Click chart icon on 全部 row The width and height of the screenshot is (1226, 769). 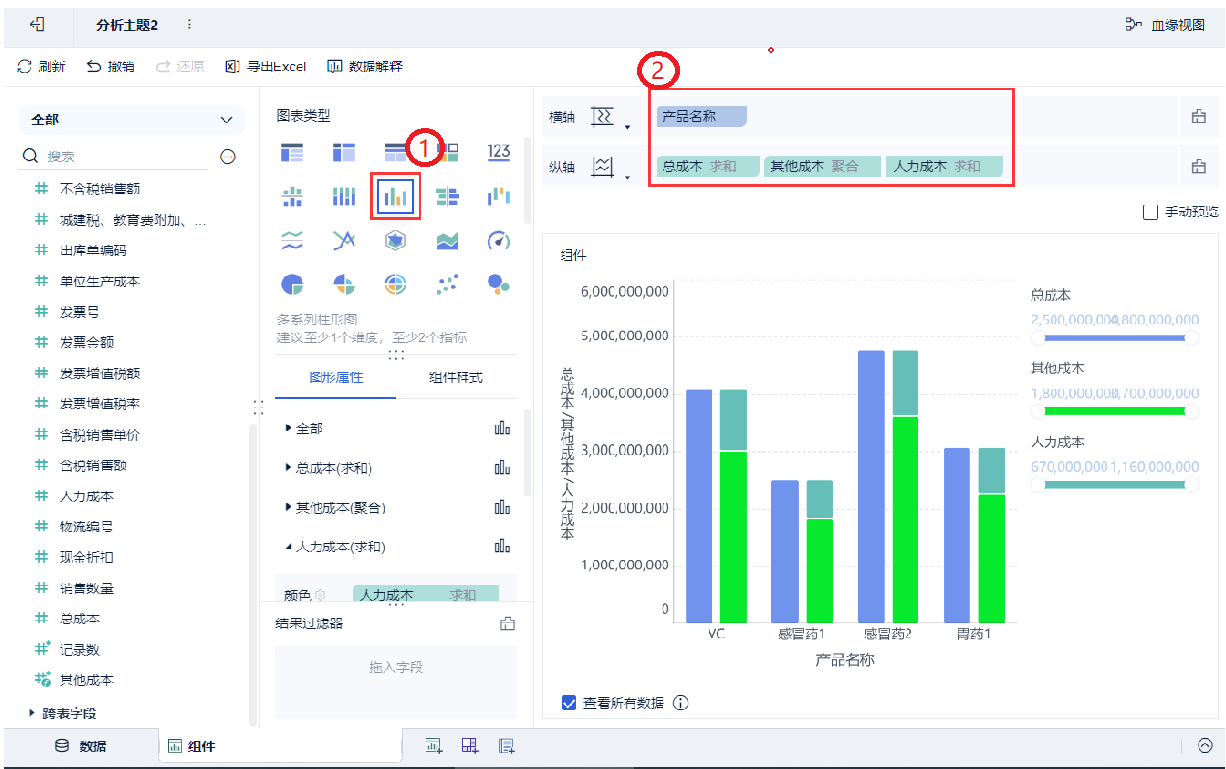coord(502,428)
